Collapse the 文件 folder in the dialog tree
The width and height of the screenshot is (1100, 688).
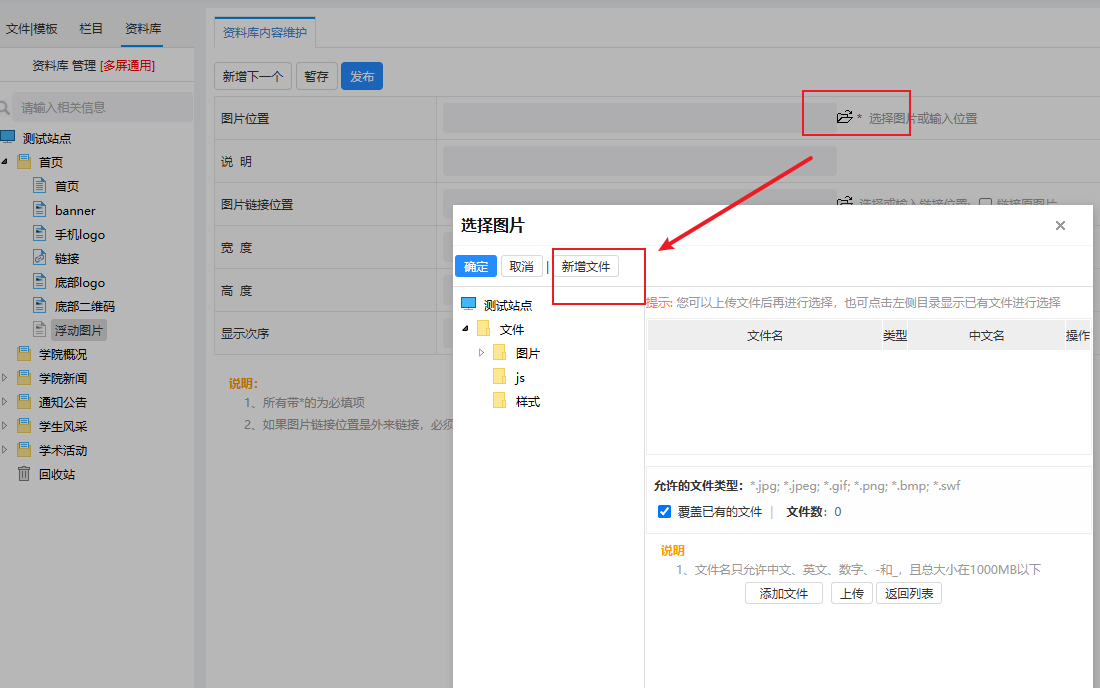465,328
